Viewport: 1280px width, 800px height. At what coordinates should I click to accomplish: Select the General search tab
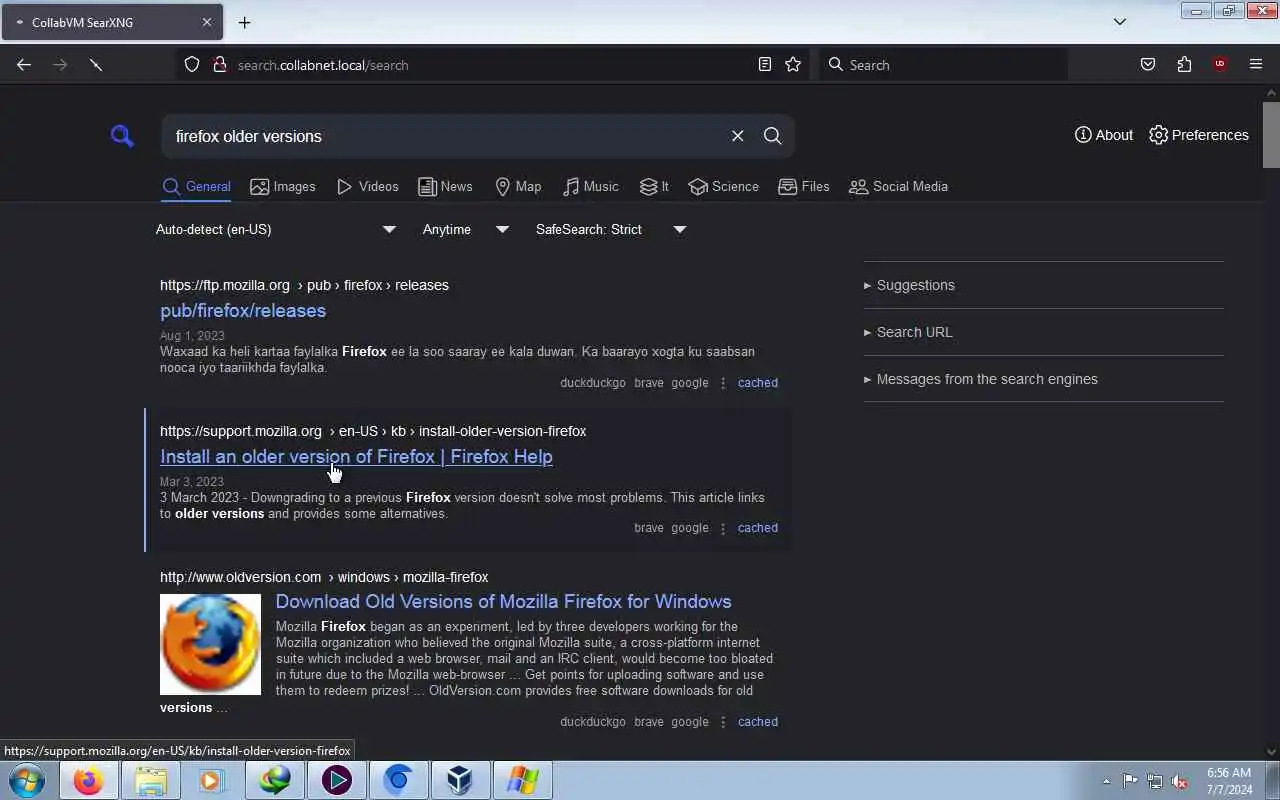[196, 186]
